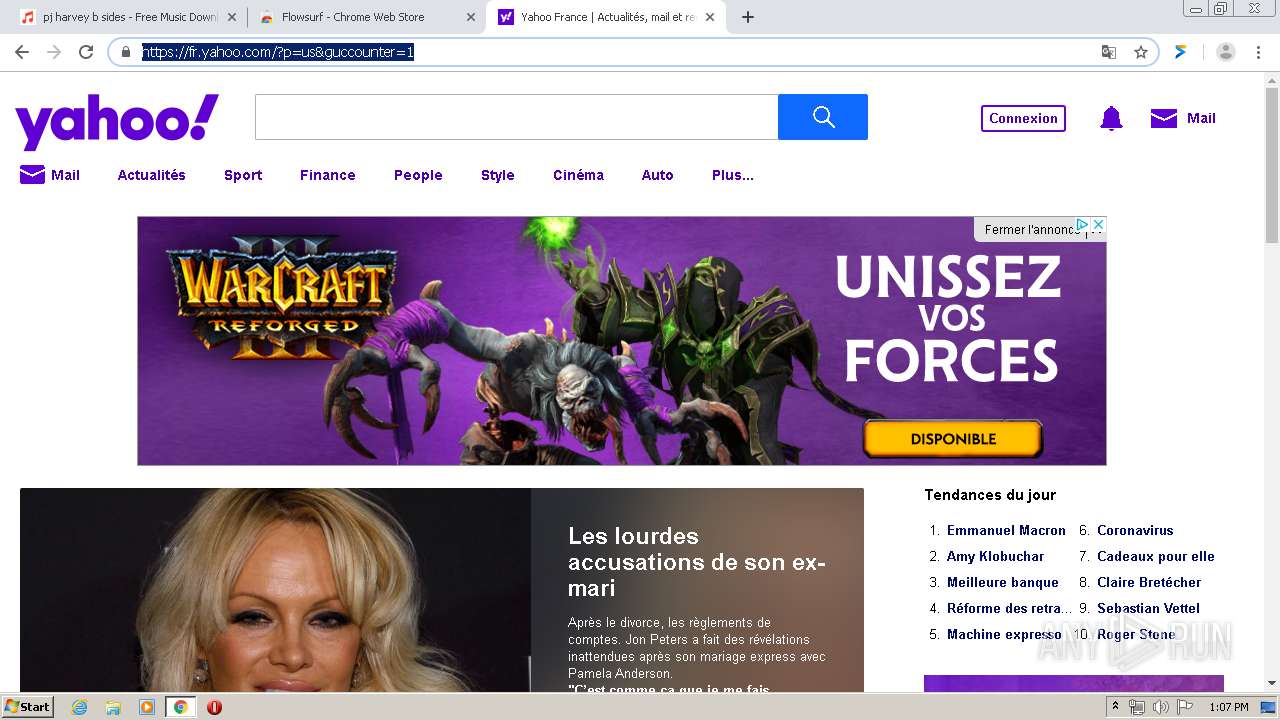
Task: Open trending topic Réforme des retra...
Action: [1009, 608]
